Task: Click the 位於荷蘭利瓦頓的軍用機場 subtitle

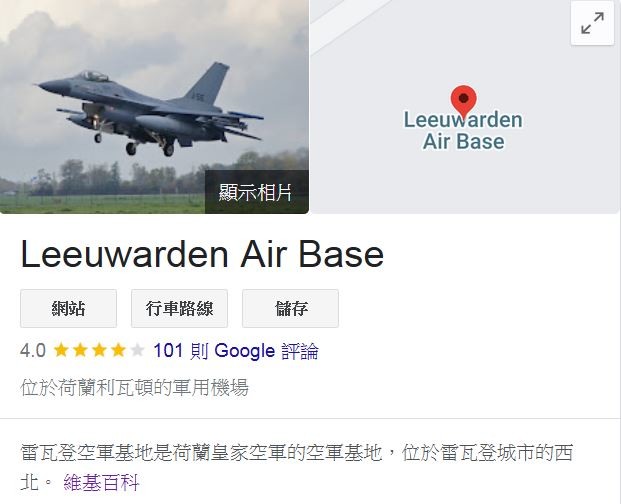Action: point(134,388)
